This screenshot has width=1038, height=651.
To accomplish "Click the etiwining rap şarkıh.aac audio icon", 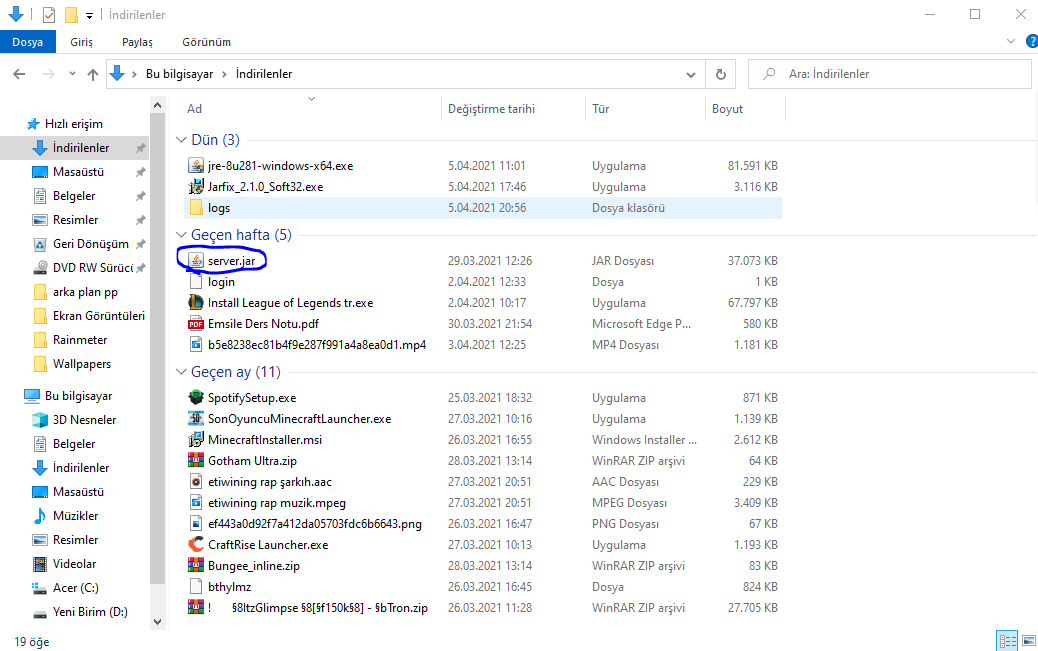I will tap(196, 482).
